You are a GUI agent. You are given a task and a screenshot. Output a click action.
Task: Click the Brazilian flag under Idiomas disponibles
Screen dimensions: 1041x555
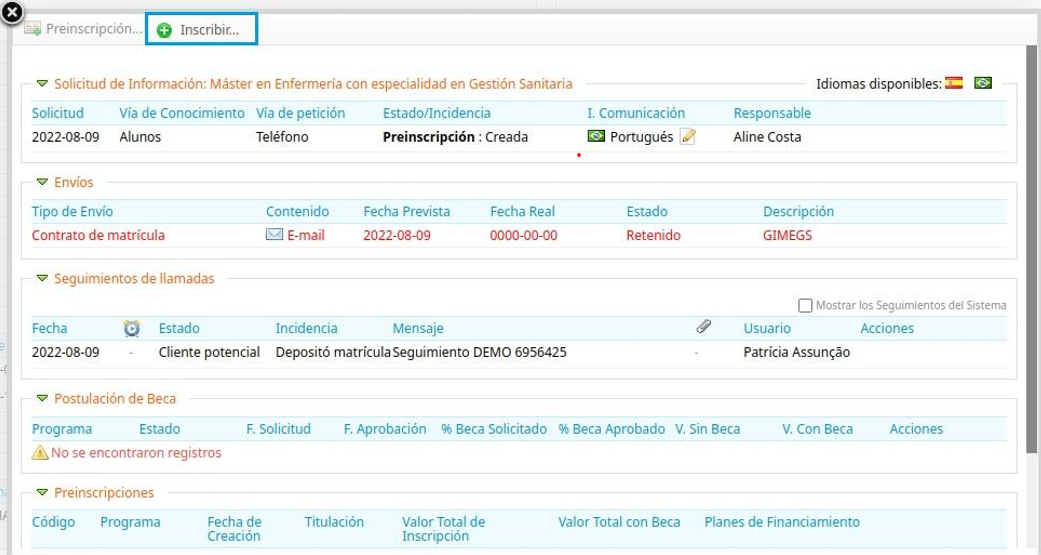pos(983,84)
